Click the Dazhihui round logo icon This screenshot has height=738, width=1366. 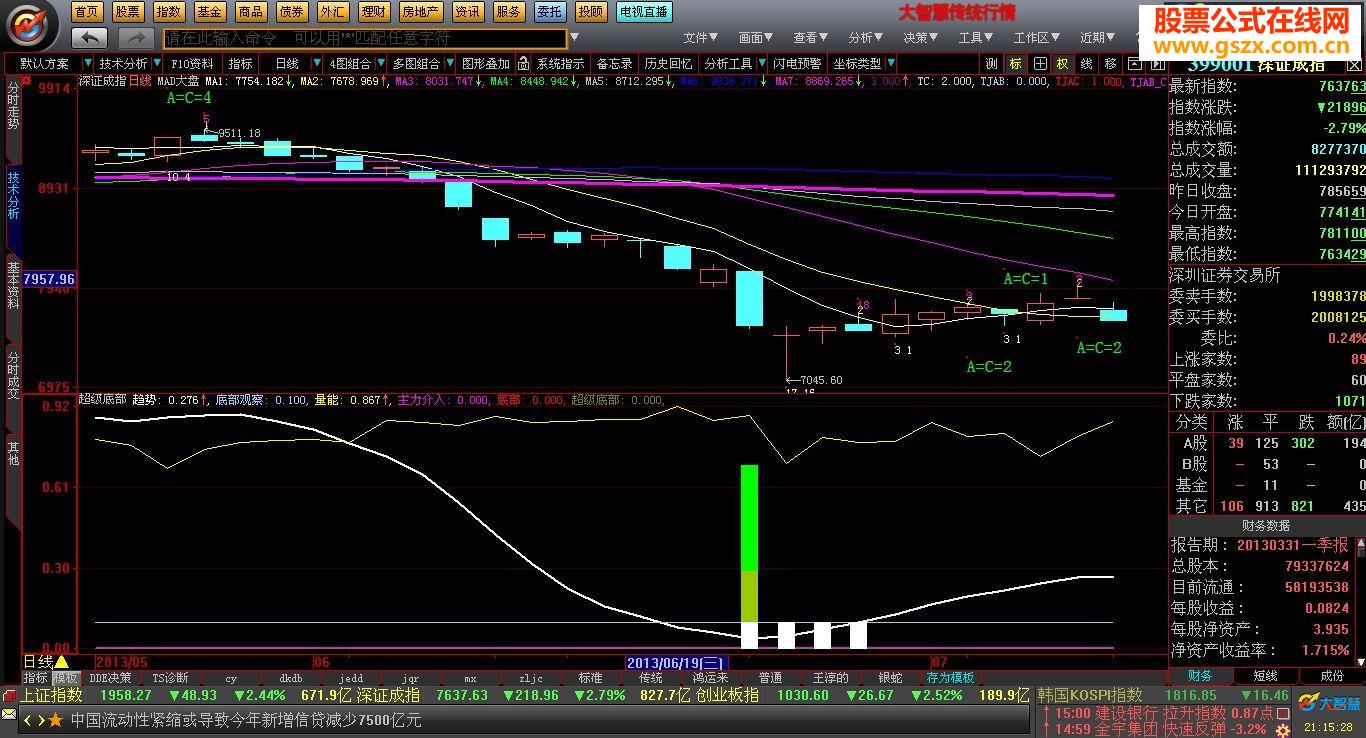pyautogui.click(x=33, y=25)
